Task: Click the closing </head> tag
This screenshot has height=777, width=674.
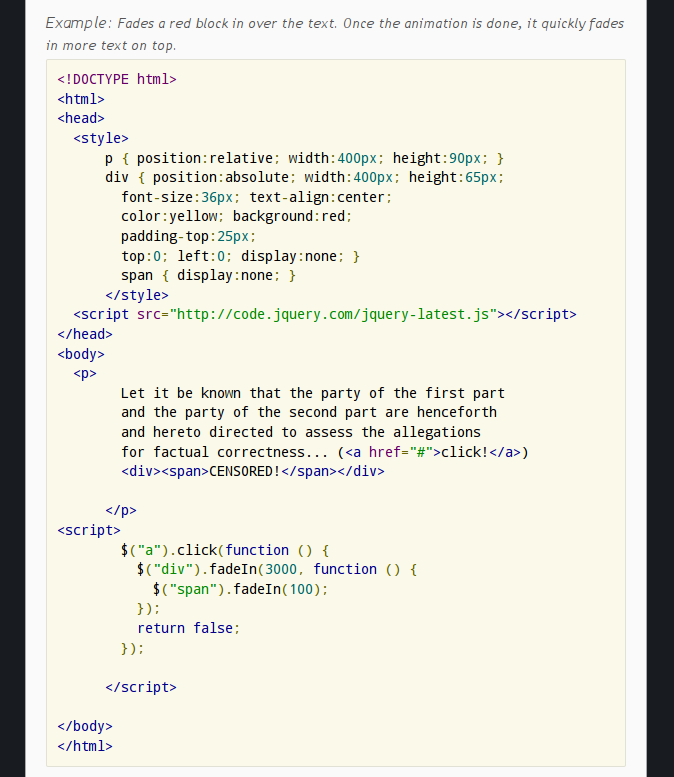Action: pos(85,334)
